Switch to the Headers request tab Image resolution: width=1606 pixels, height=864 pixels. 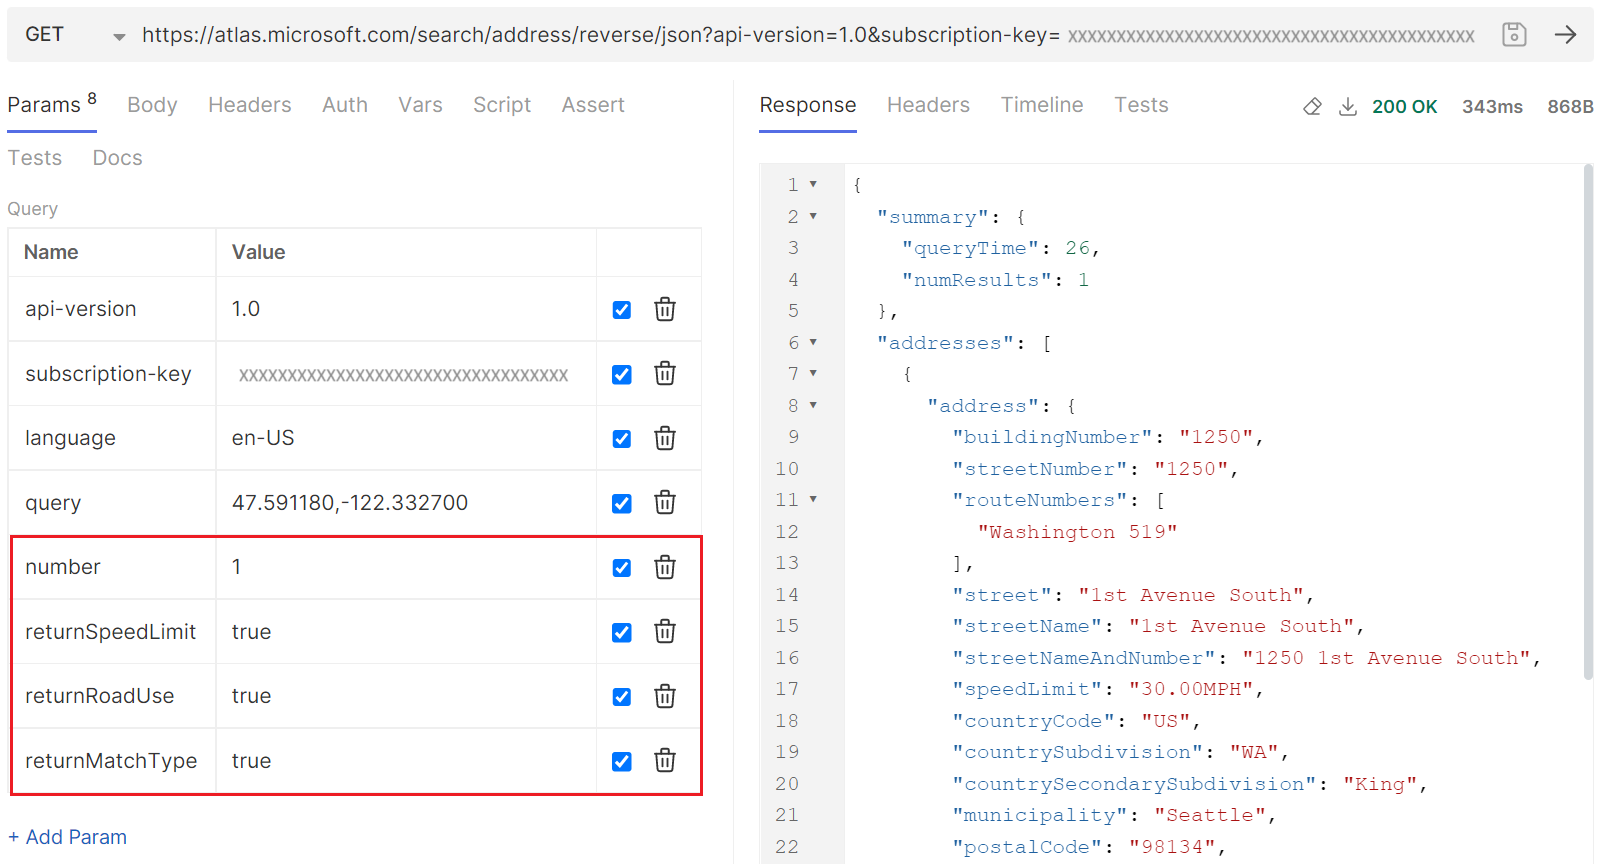pos(249,105)
